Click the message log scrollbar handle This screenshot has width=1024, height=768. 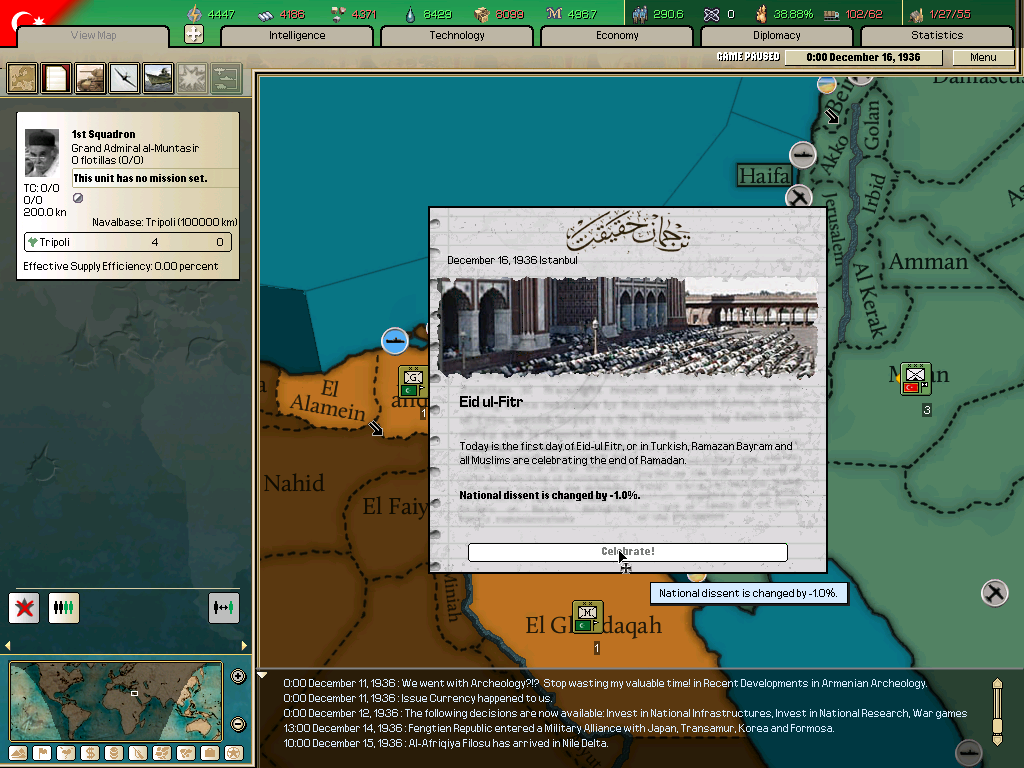(996, 710)
